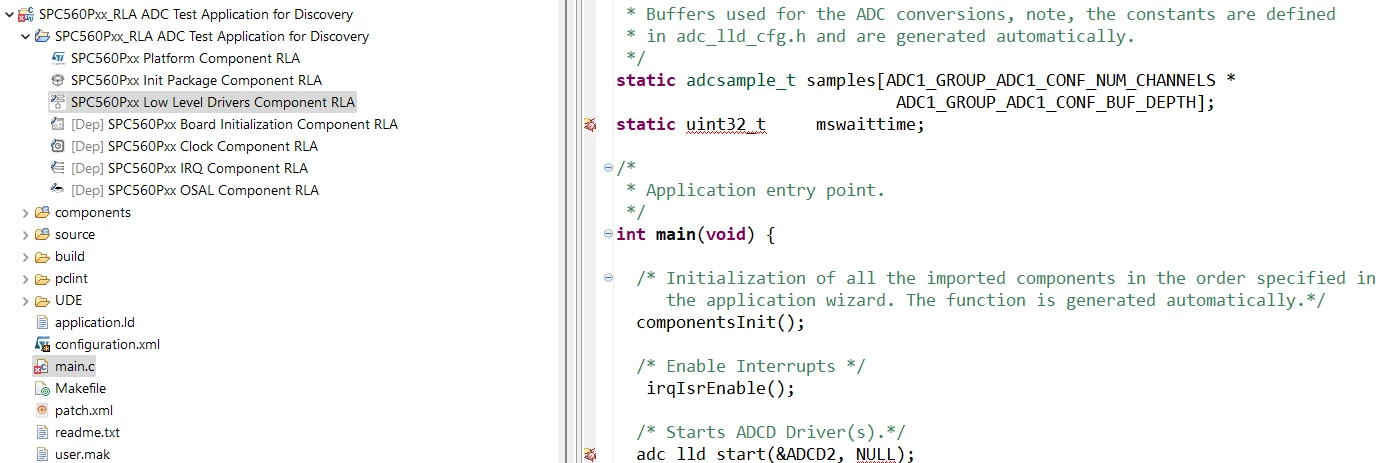The width and height of the screenshot is (1387, 463).
Task: Click the top-level project icon with error marker
Action: (x=26, y=15)
